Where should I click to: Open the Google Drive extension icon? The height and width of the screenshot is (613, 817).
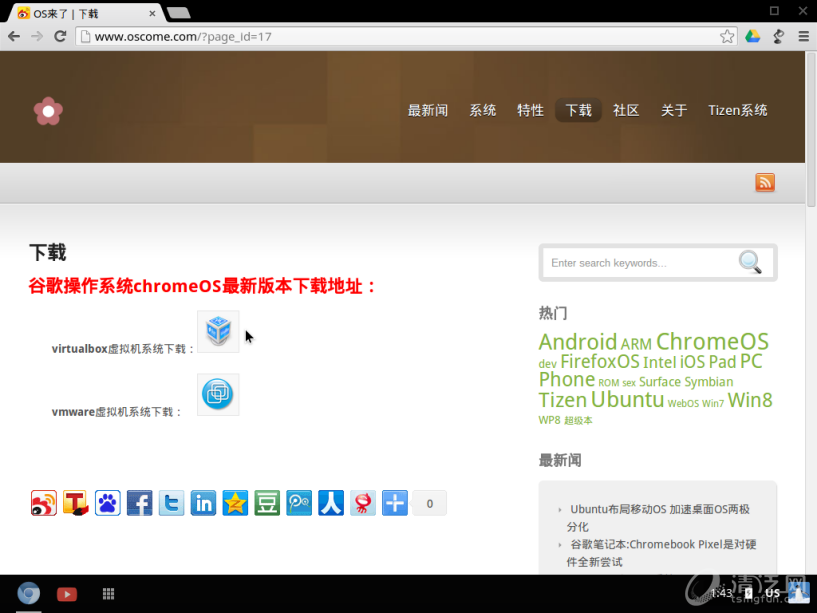[752, 36]
